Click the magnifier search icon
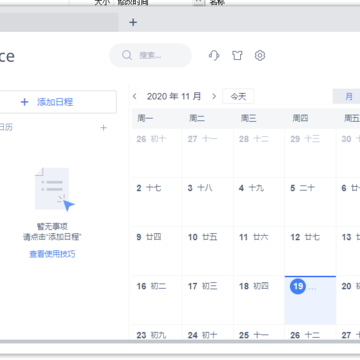Image resolution: width=360 pixels, height=360 pixels. pyautogui.click(x=127, y=55)
